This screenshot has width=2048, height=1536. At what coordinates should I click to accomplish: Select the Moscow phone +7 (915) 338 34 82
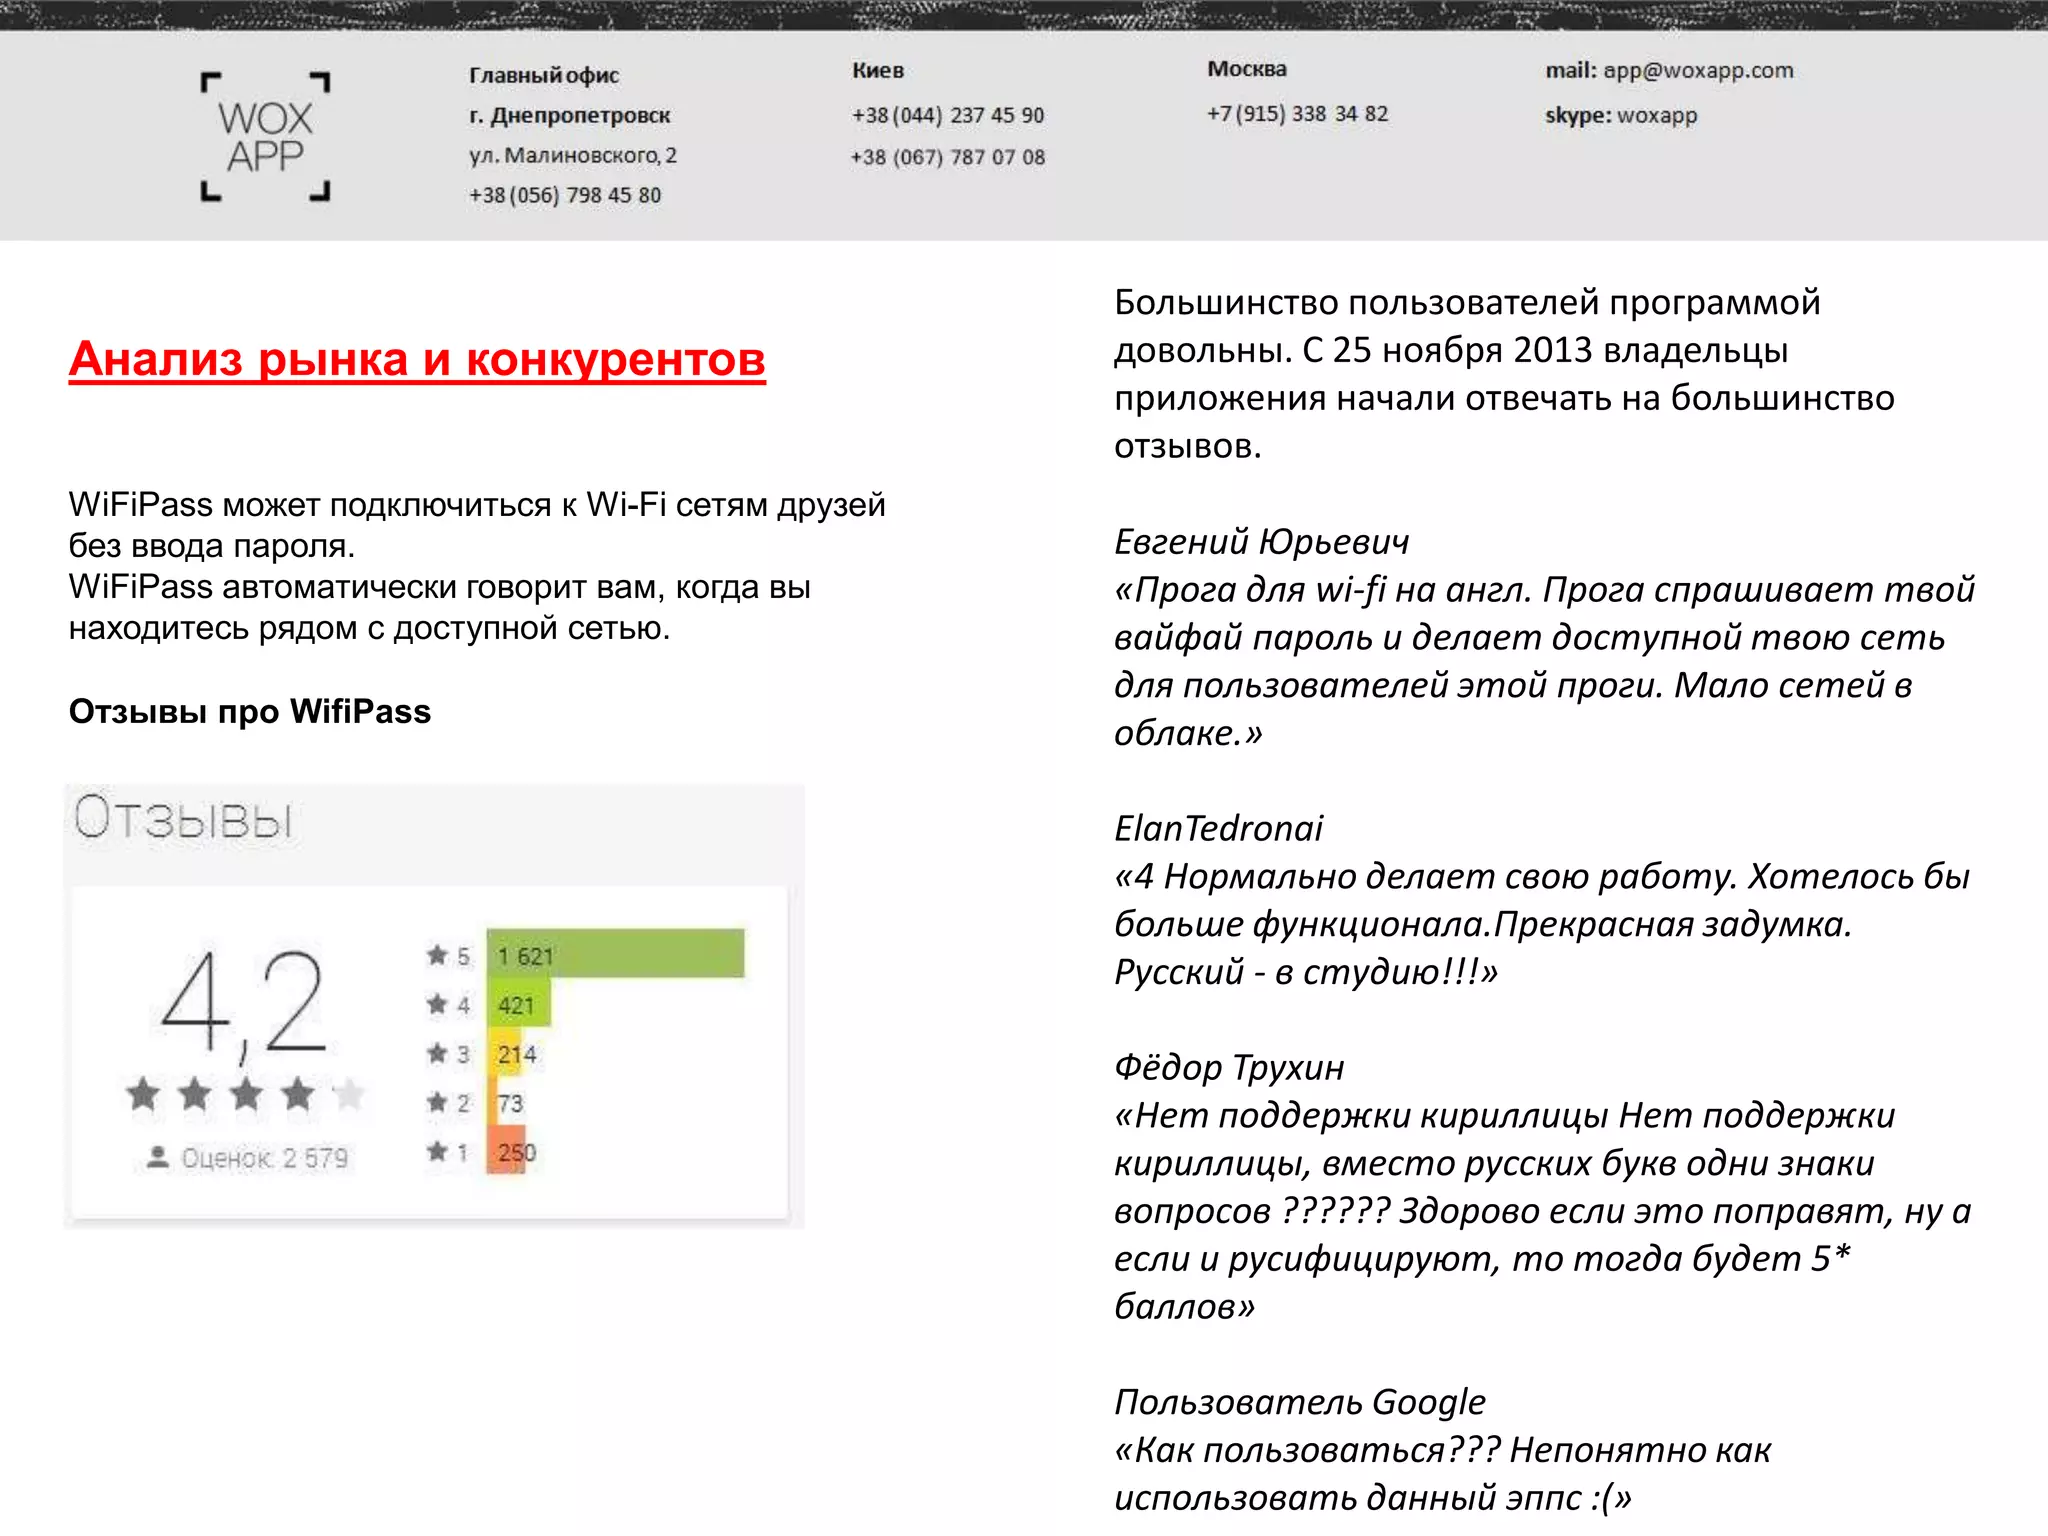point(1297,114)
